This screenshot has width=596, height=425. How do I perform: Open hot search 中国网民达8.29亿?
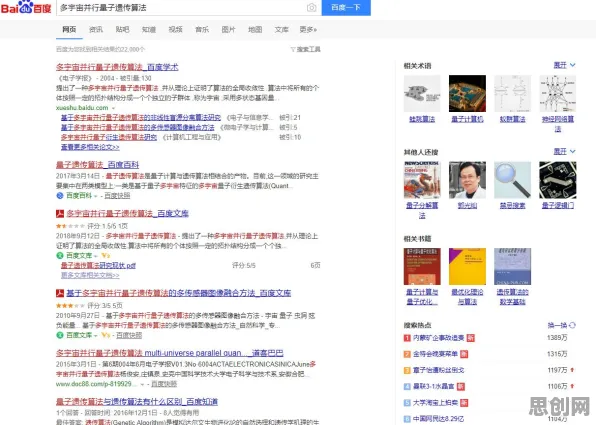439,419
